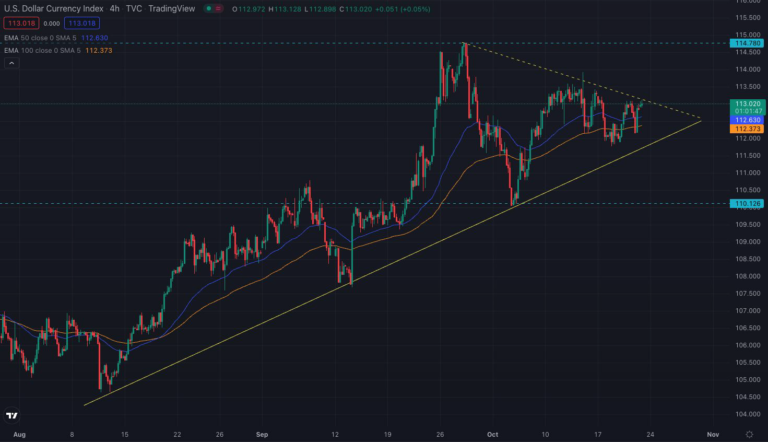The image size is (768, 442).
Task: Open chart settings gear in bottom-right corner
Action: (749, 434)
